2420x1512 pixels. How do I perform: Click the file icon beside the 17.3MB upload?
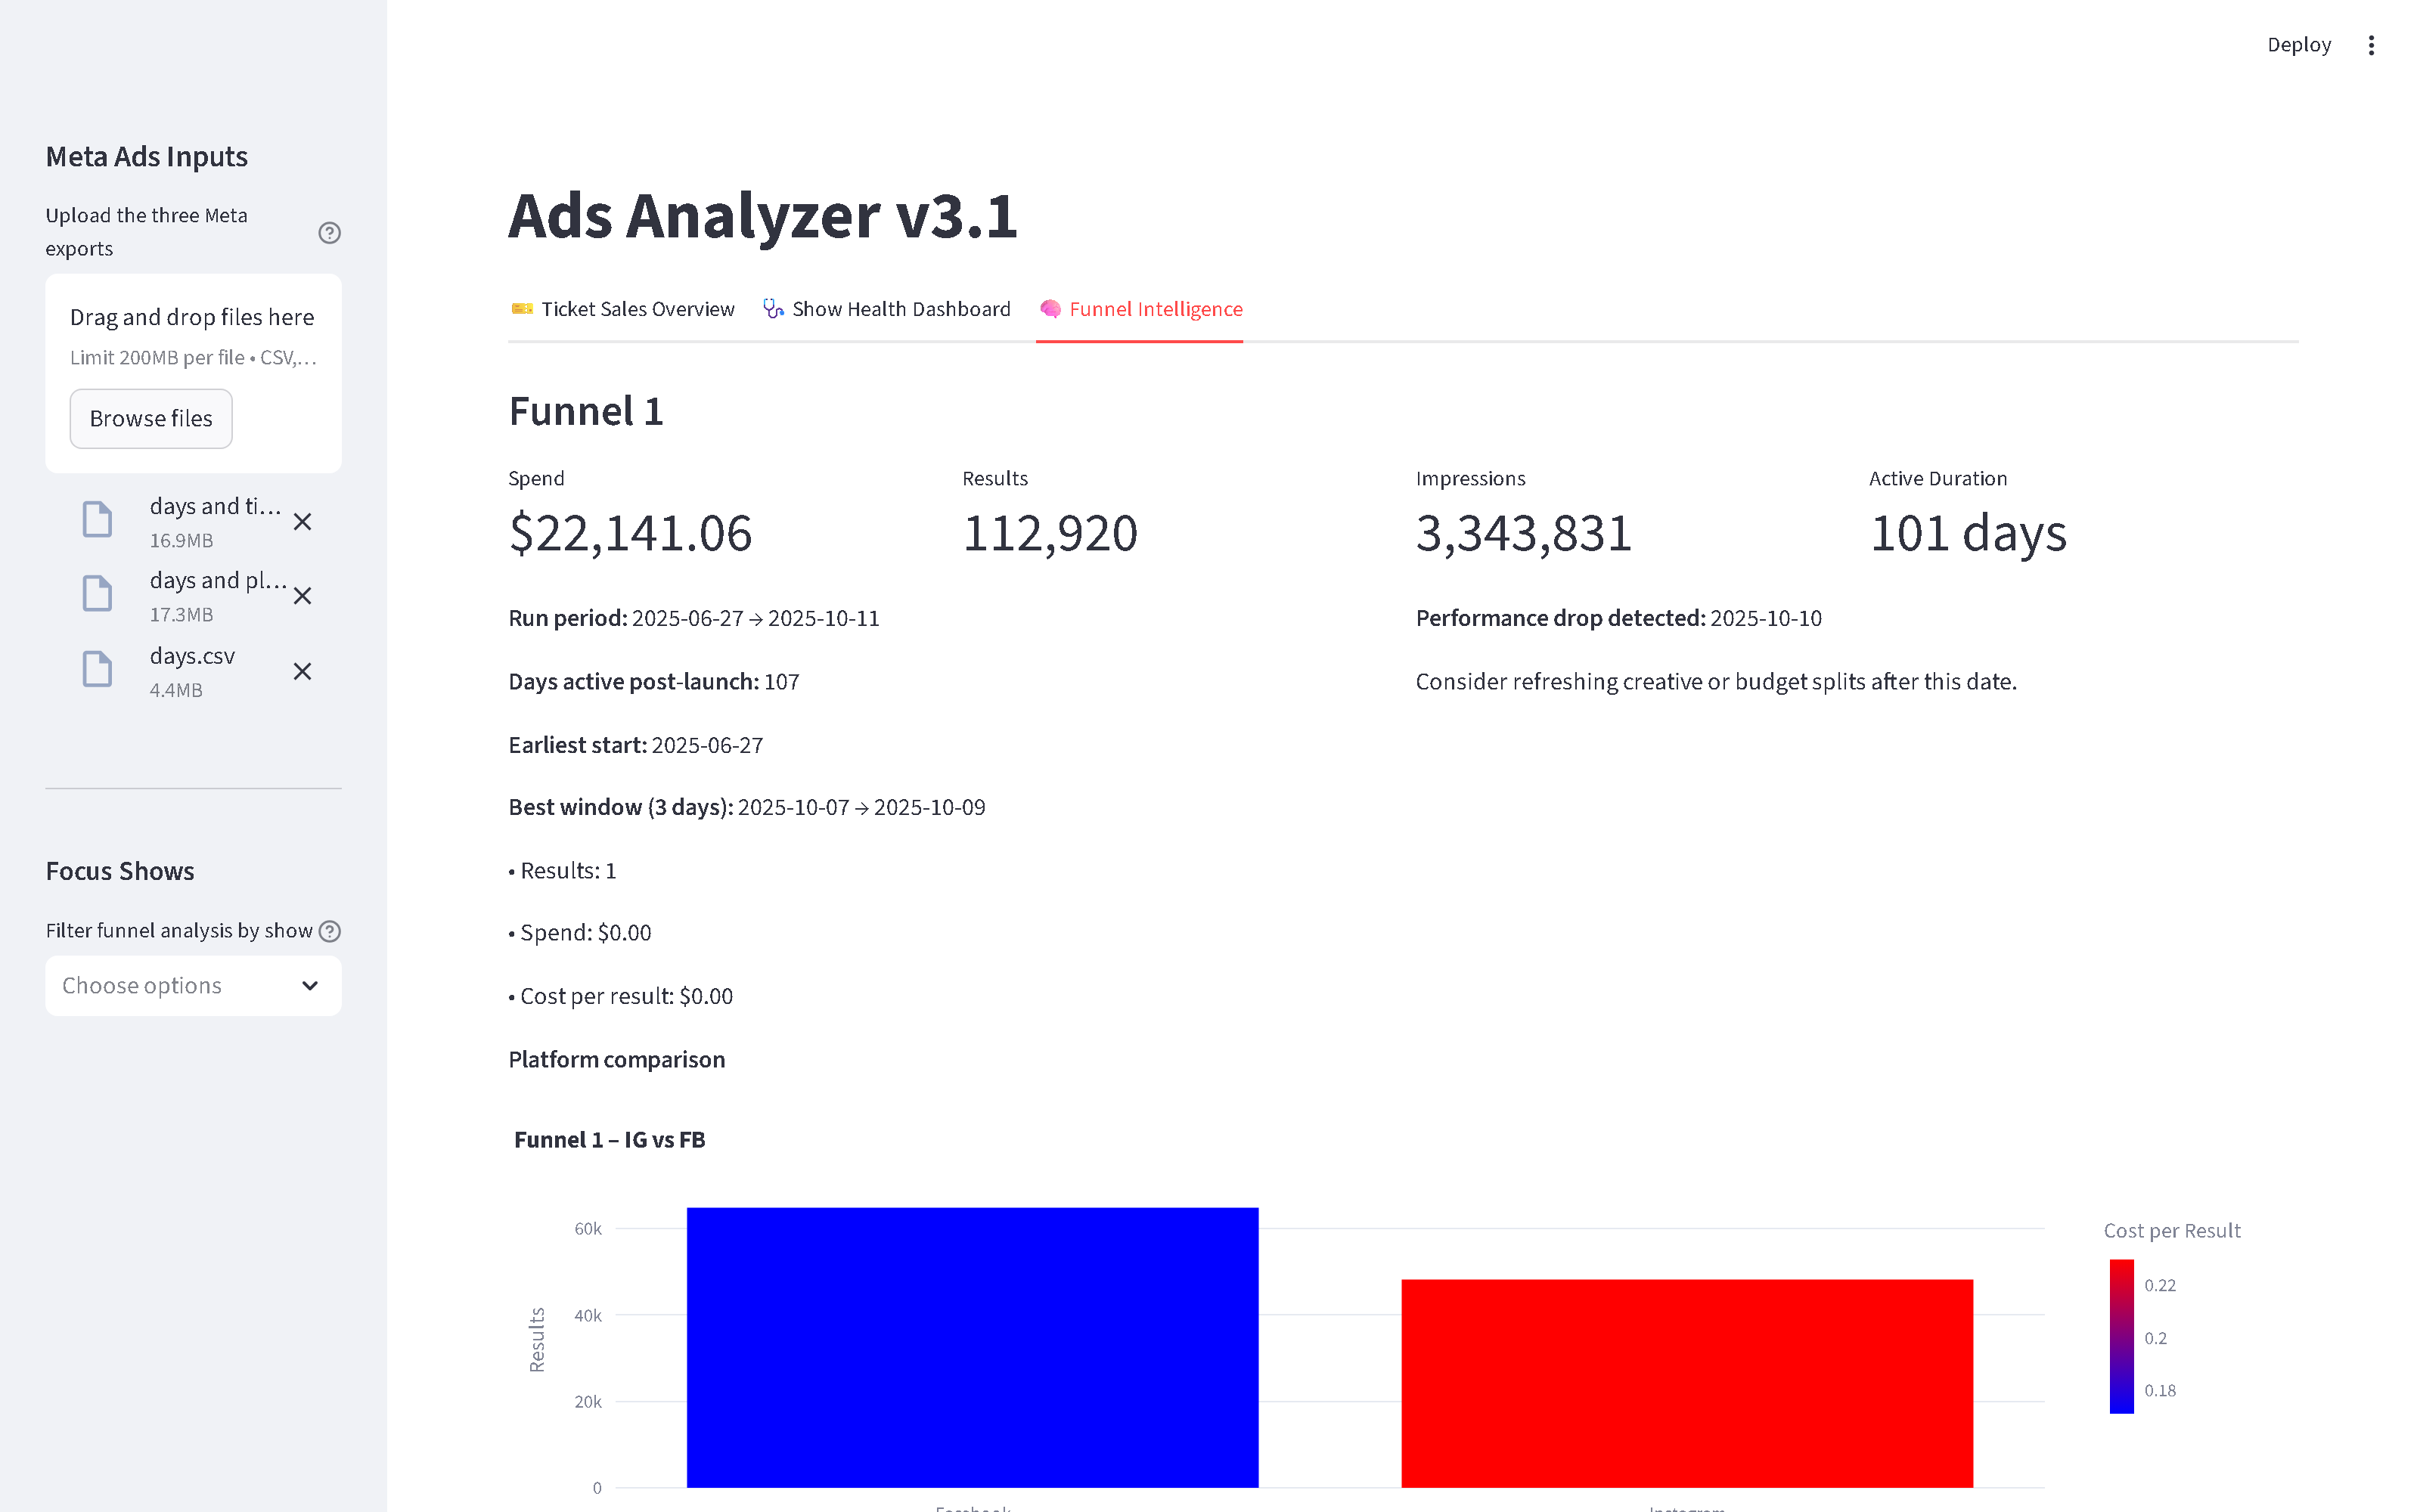click(97, 593)
